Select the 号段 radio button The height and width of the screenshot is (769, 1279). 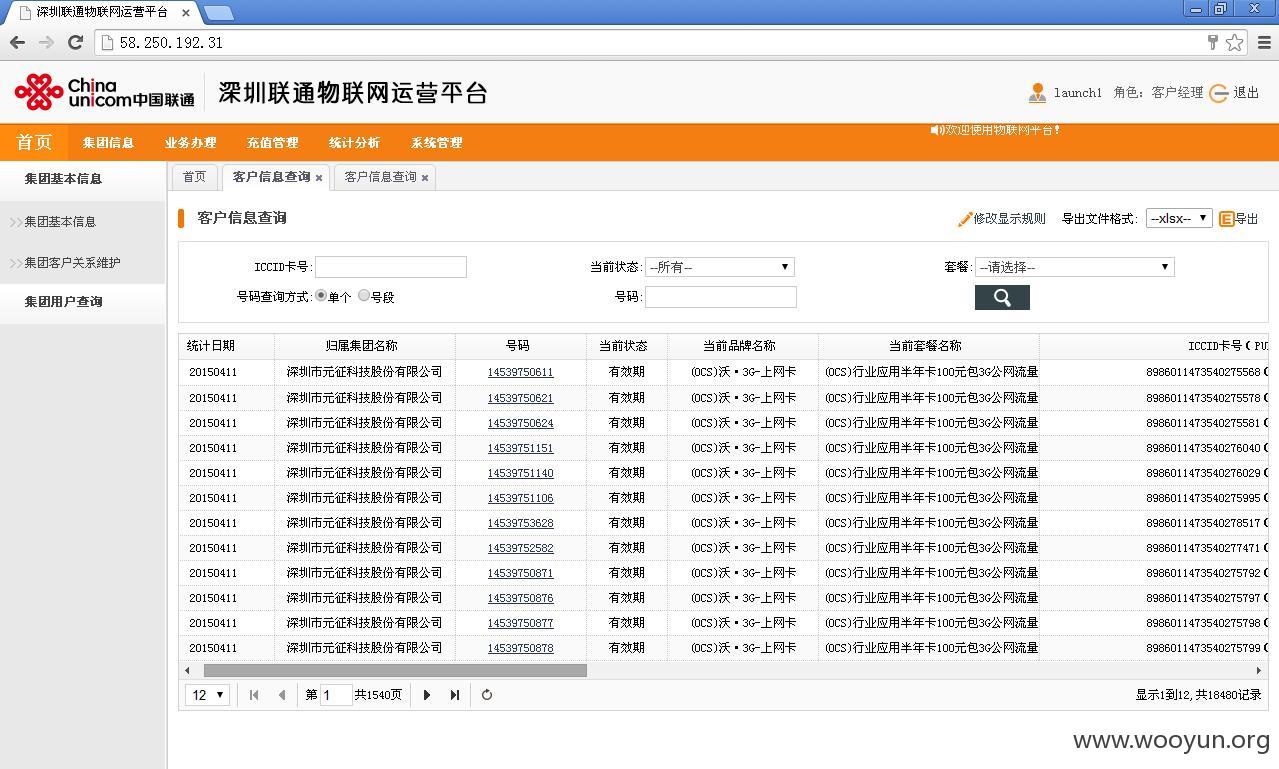[364, 295]
